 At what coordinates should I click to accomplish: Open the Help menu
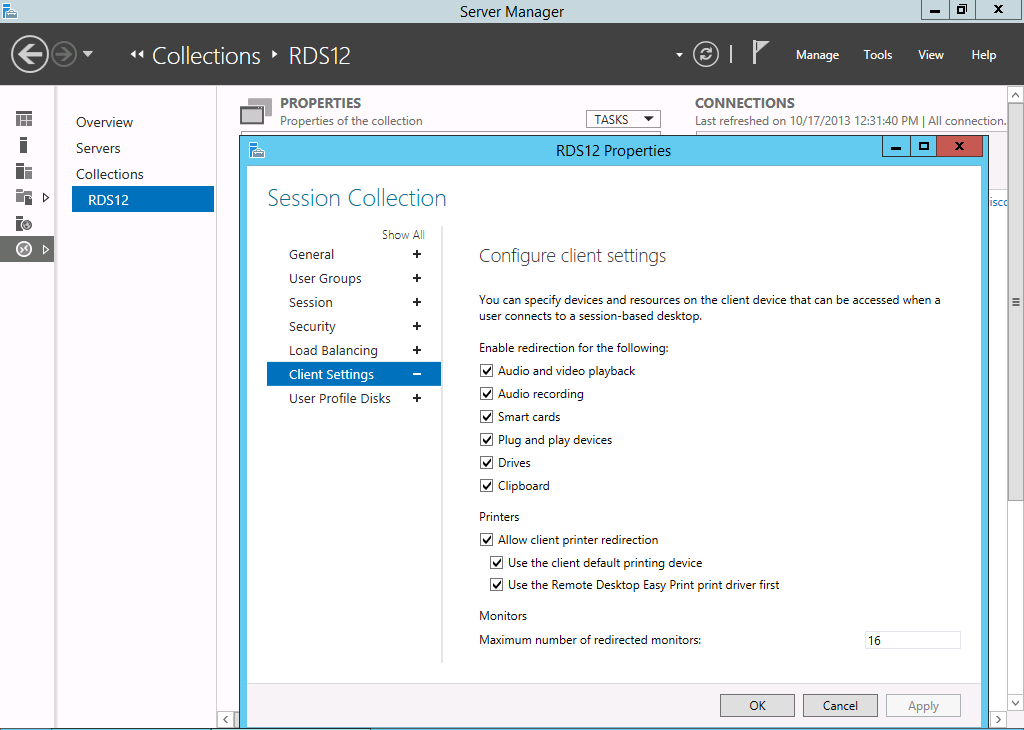click(984, 55)
